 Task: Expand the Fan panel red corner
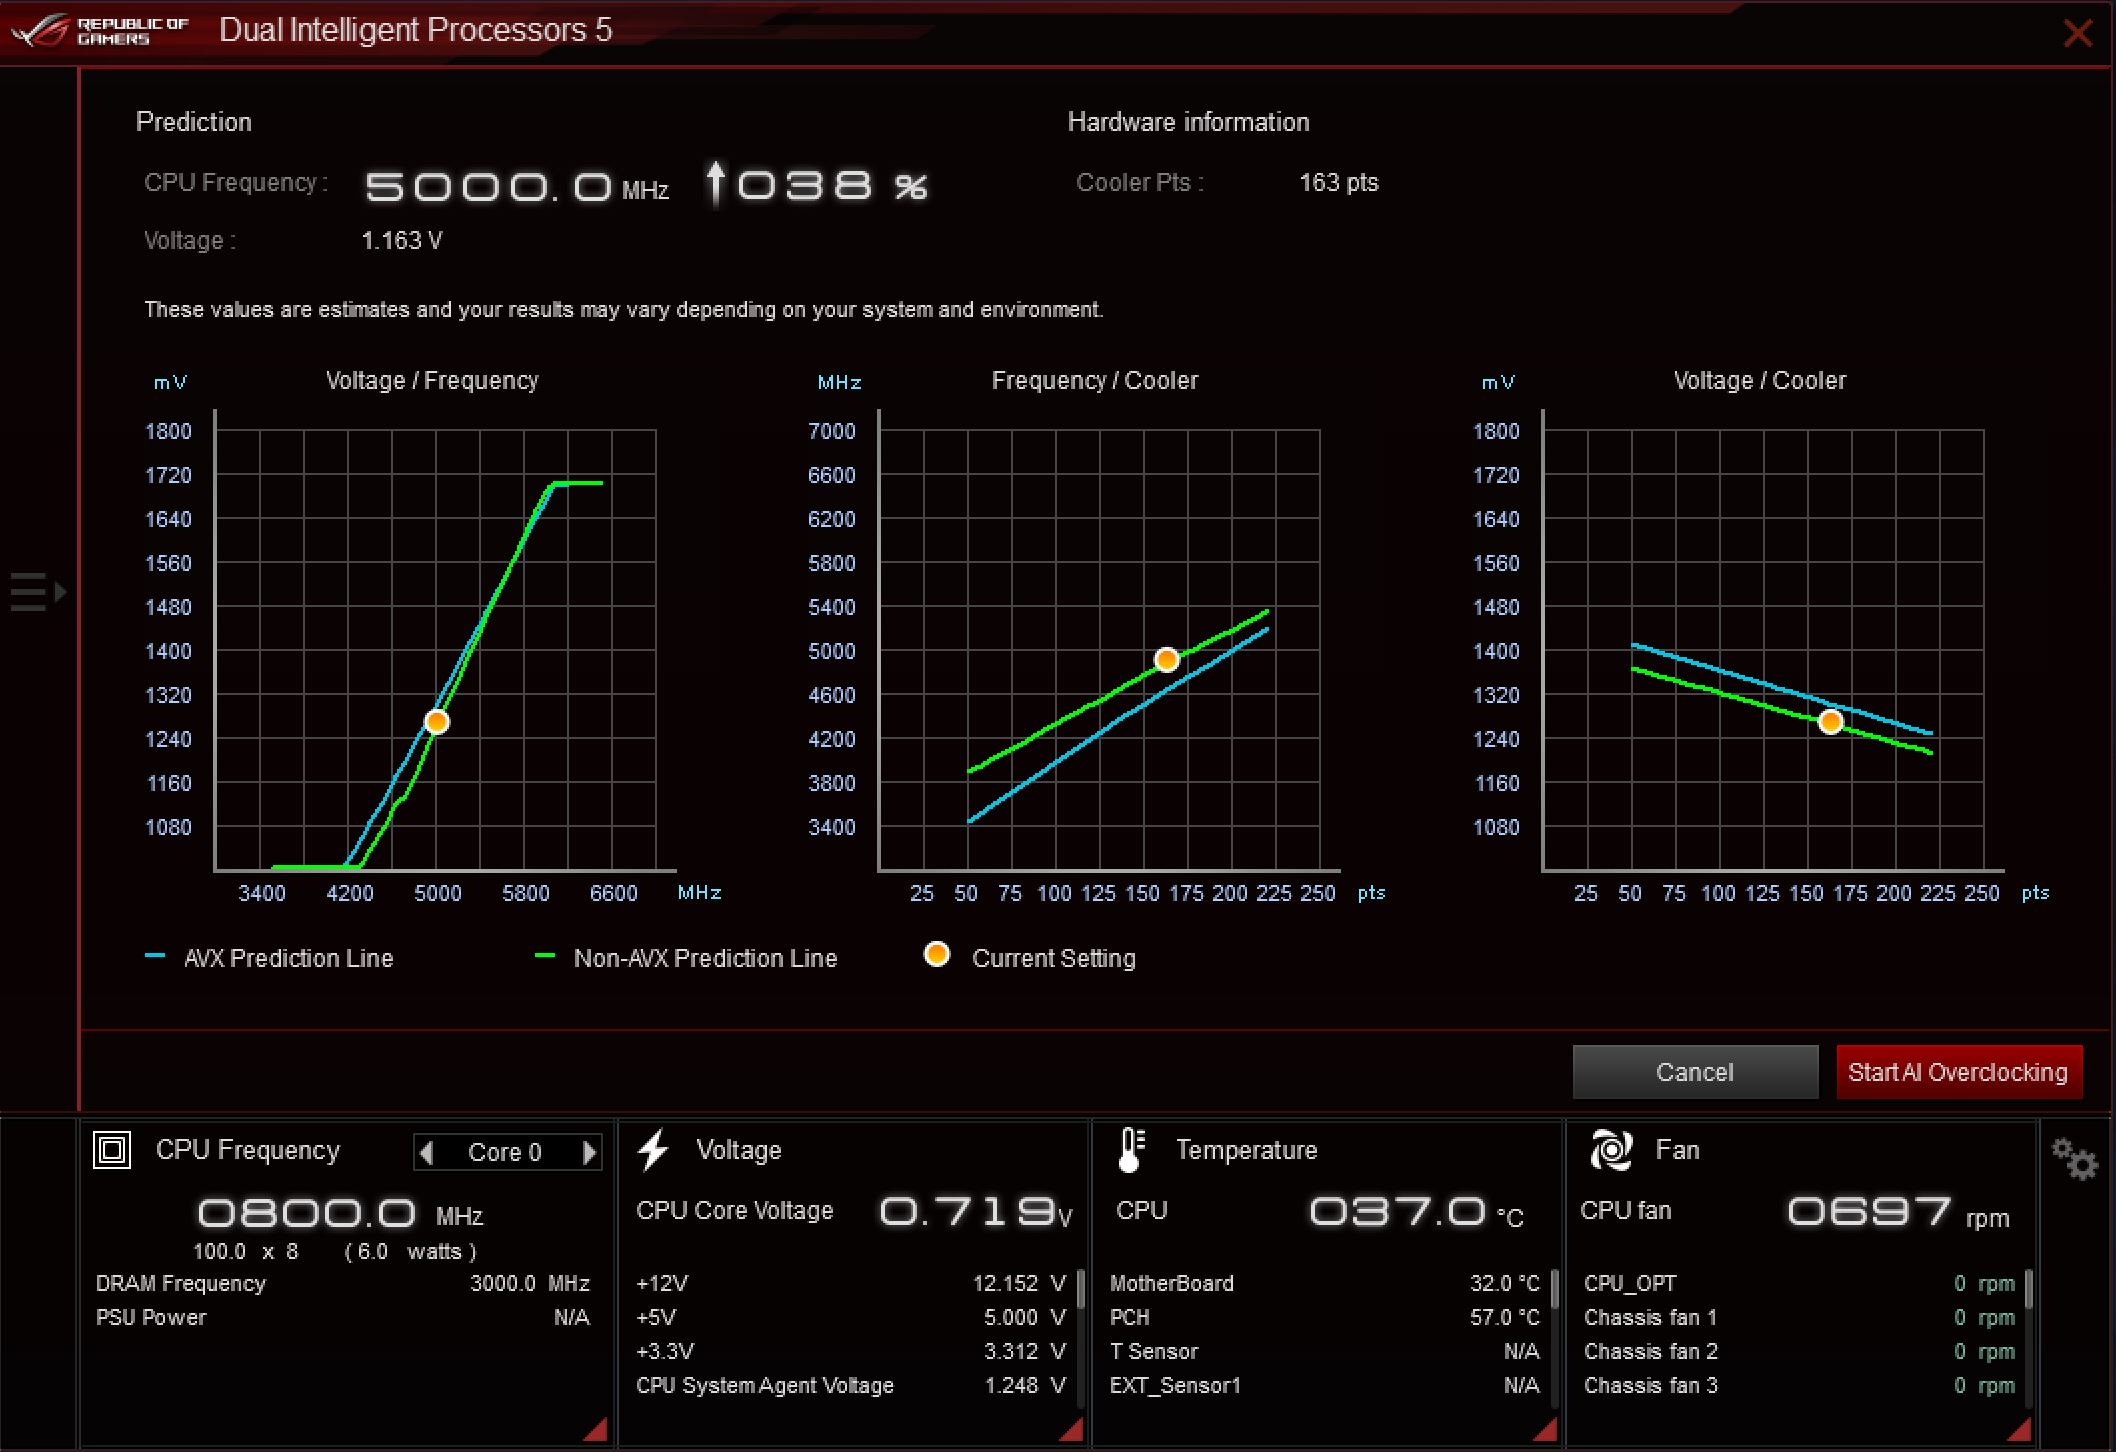(x=2021, y=1429)
